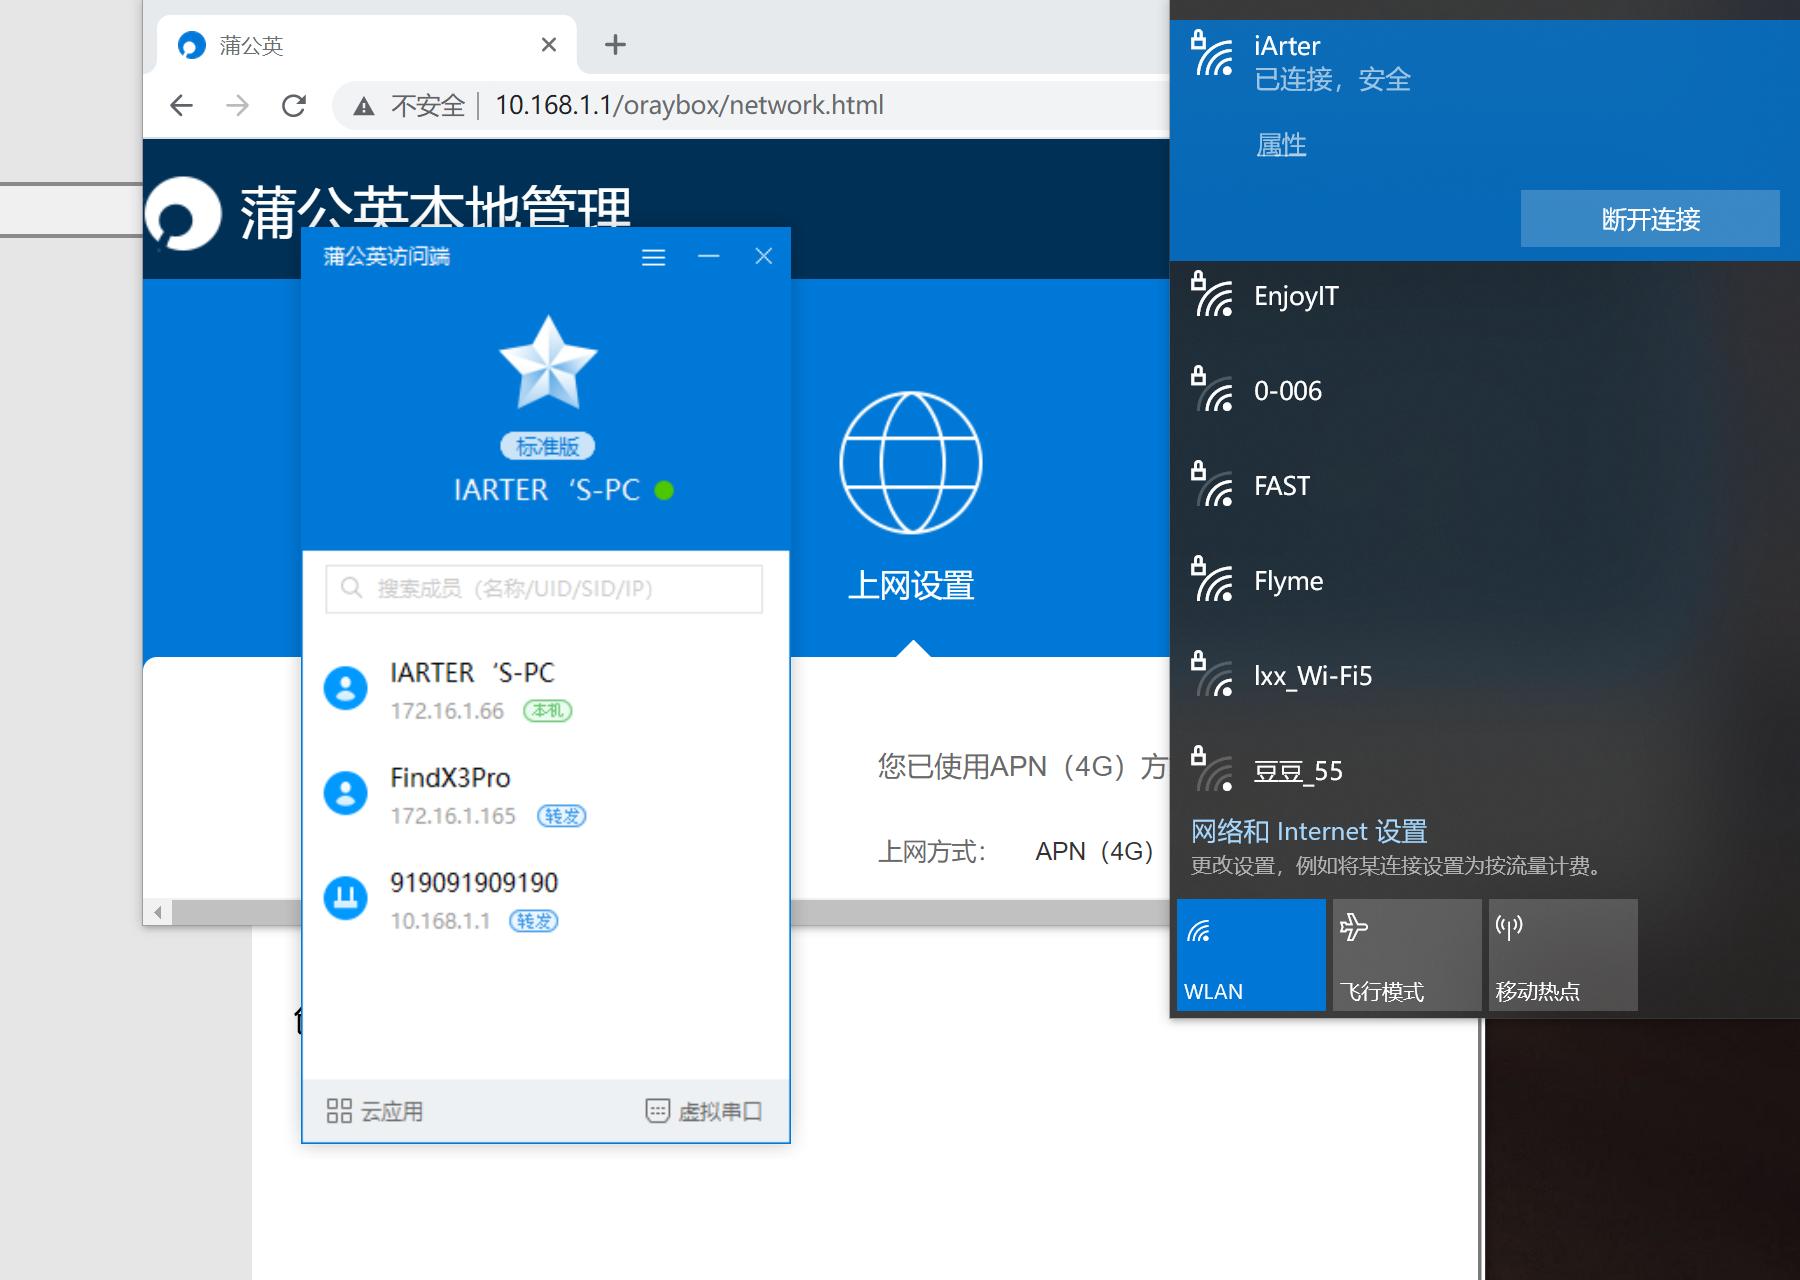
Task: Expand the FAST Wi-Fi entry
Action: pyautogui.click(x=1283, y=486)
